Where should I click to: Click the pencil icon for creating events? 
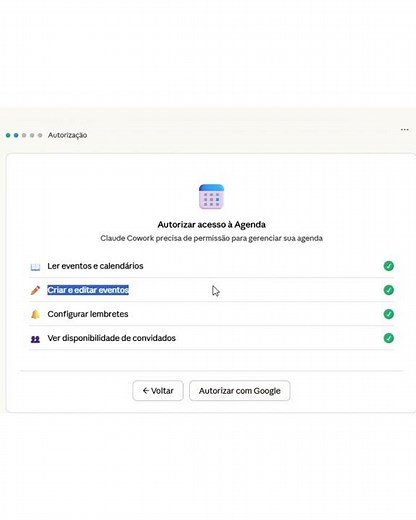click(35, 290)
